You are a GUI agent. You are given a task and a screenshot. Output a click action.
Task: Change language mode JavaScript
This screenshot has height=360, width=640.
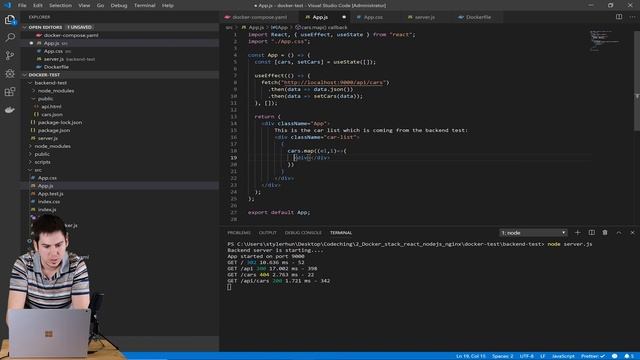563,356
